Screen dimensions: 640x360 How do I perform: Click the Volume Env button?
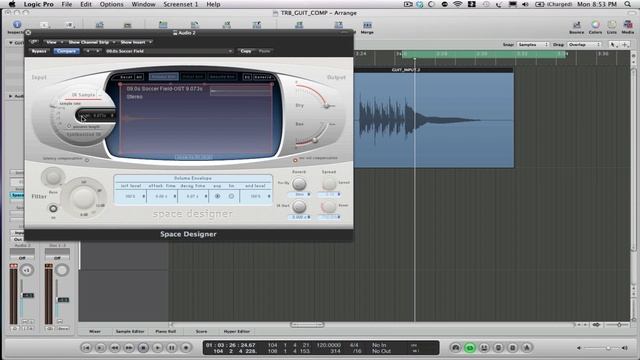164,76
